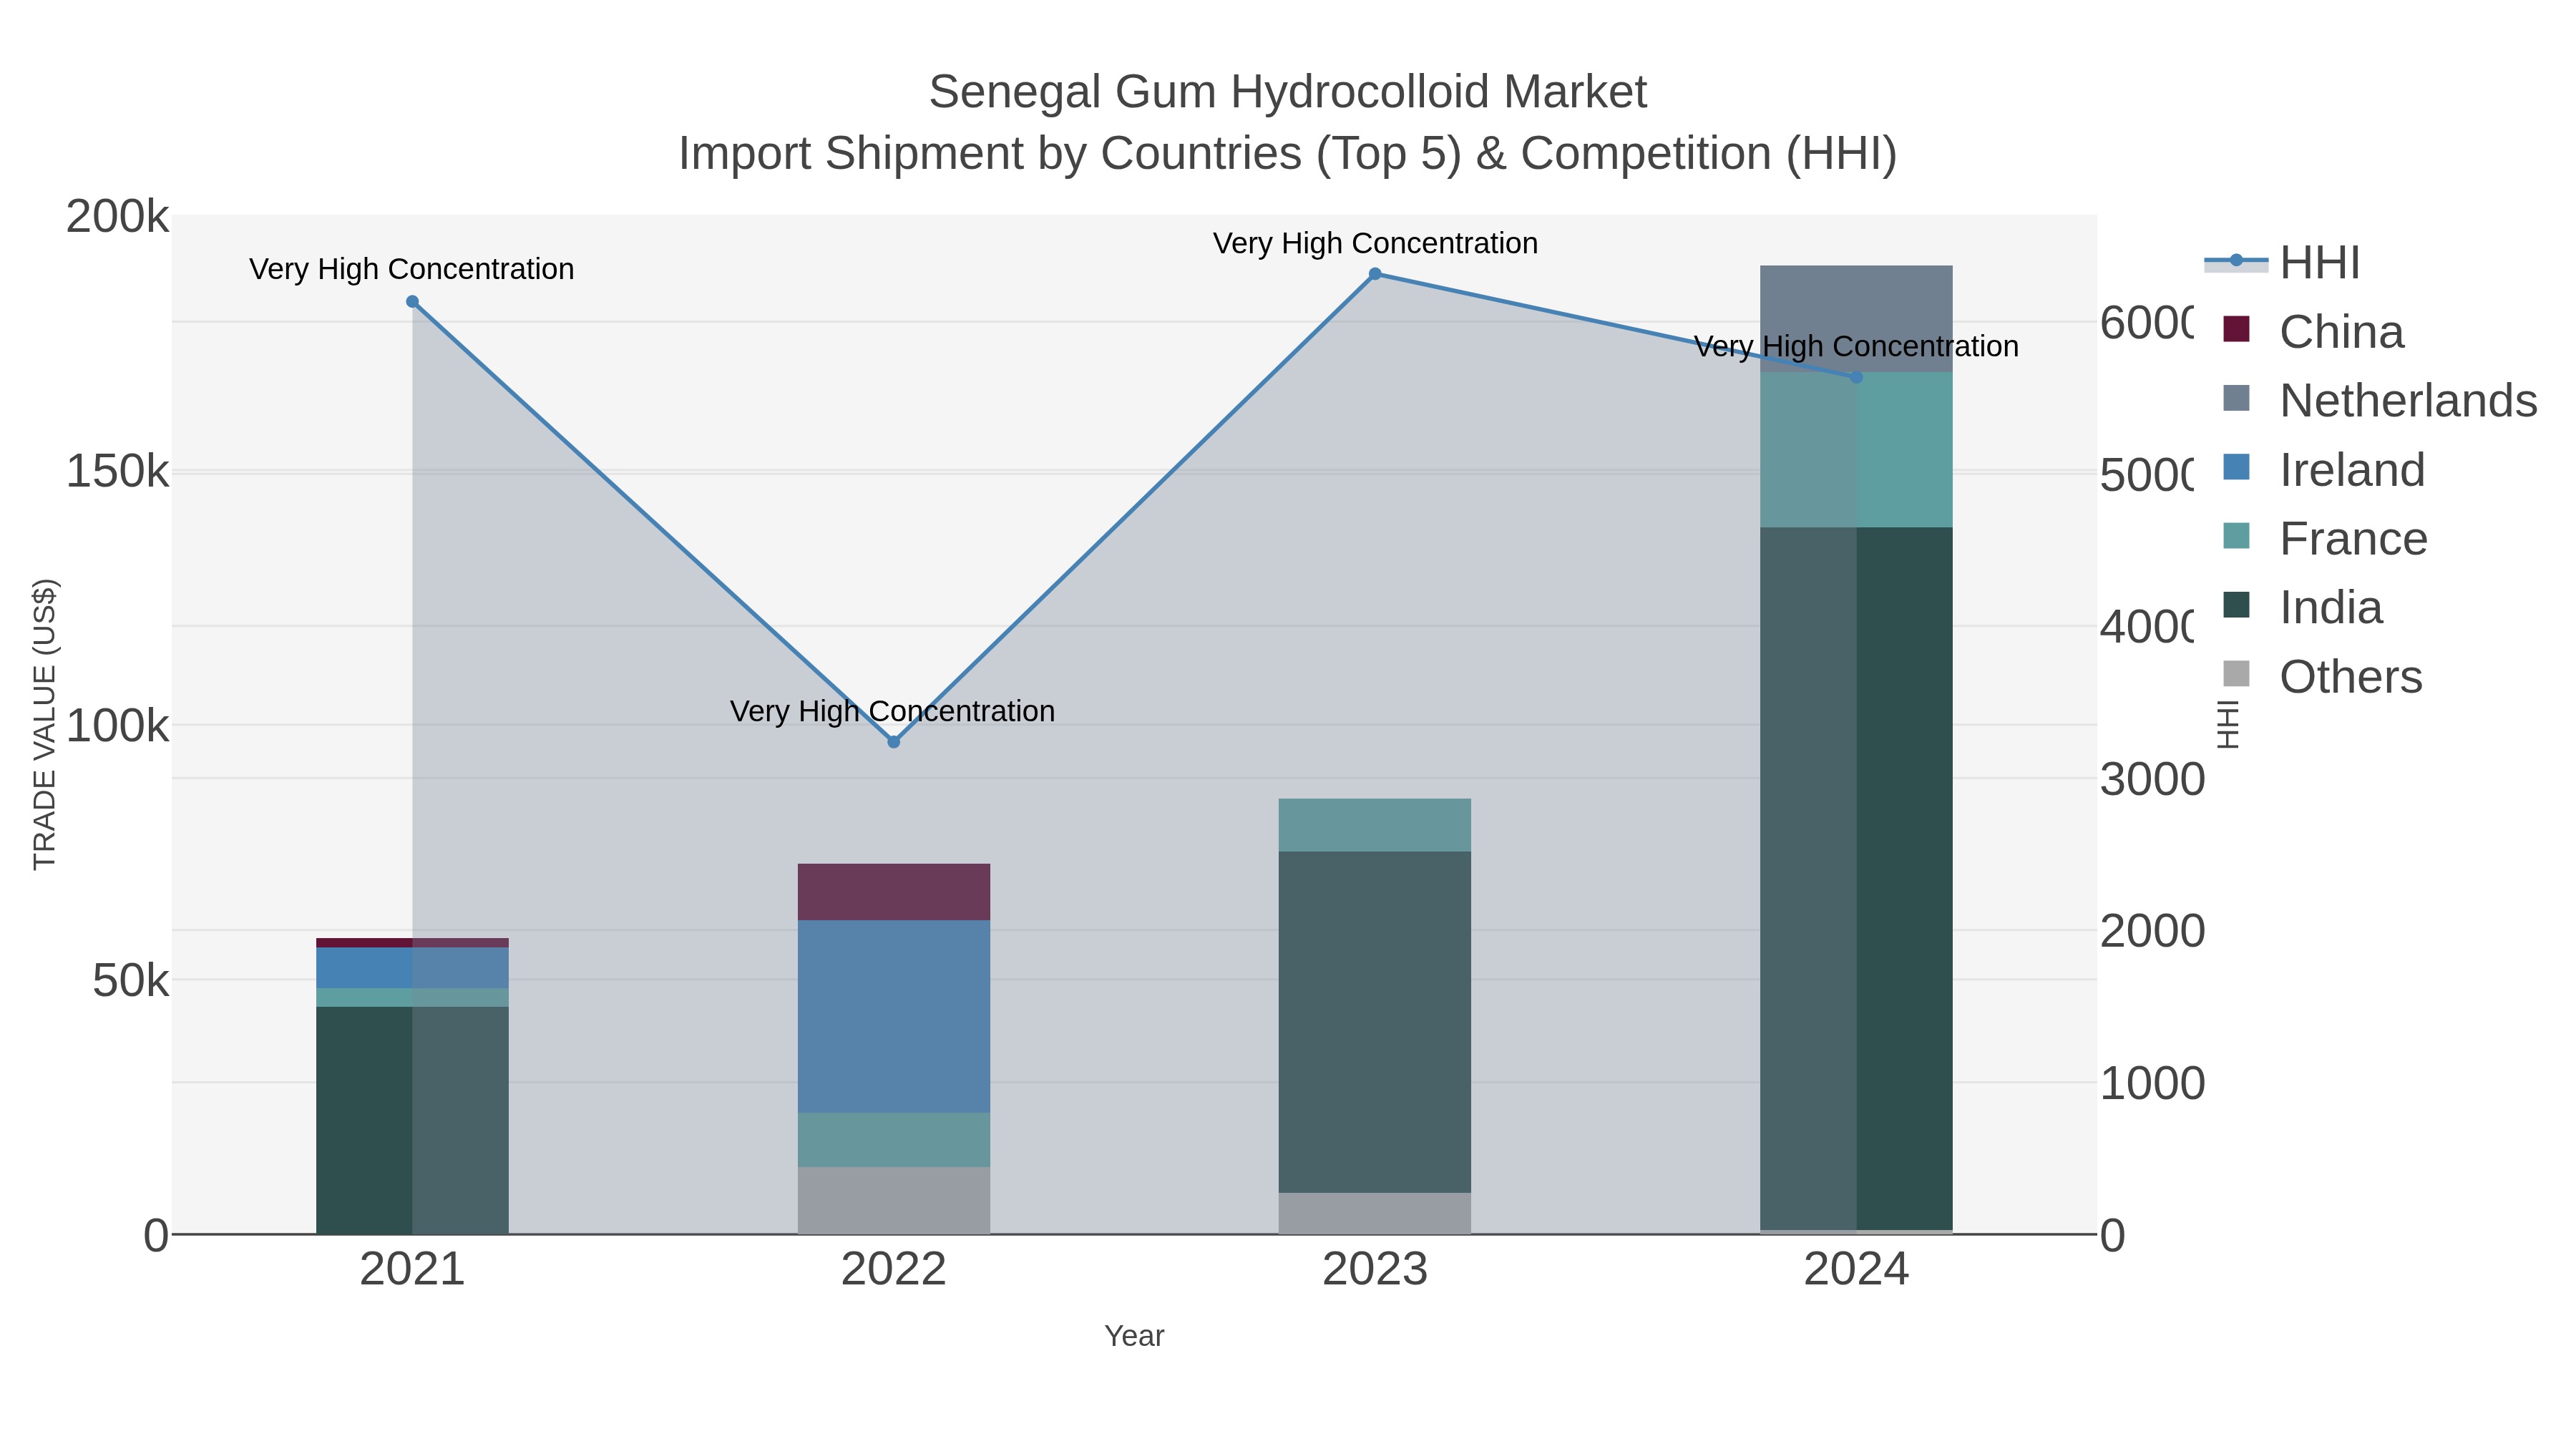2576x1449 pixels.
Task: Click the TRADE VALUE (US$) axis title
Action: pos(44,724)
